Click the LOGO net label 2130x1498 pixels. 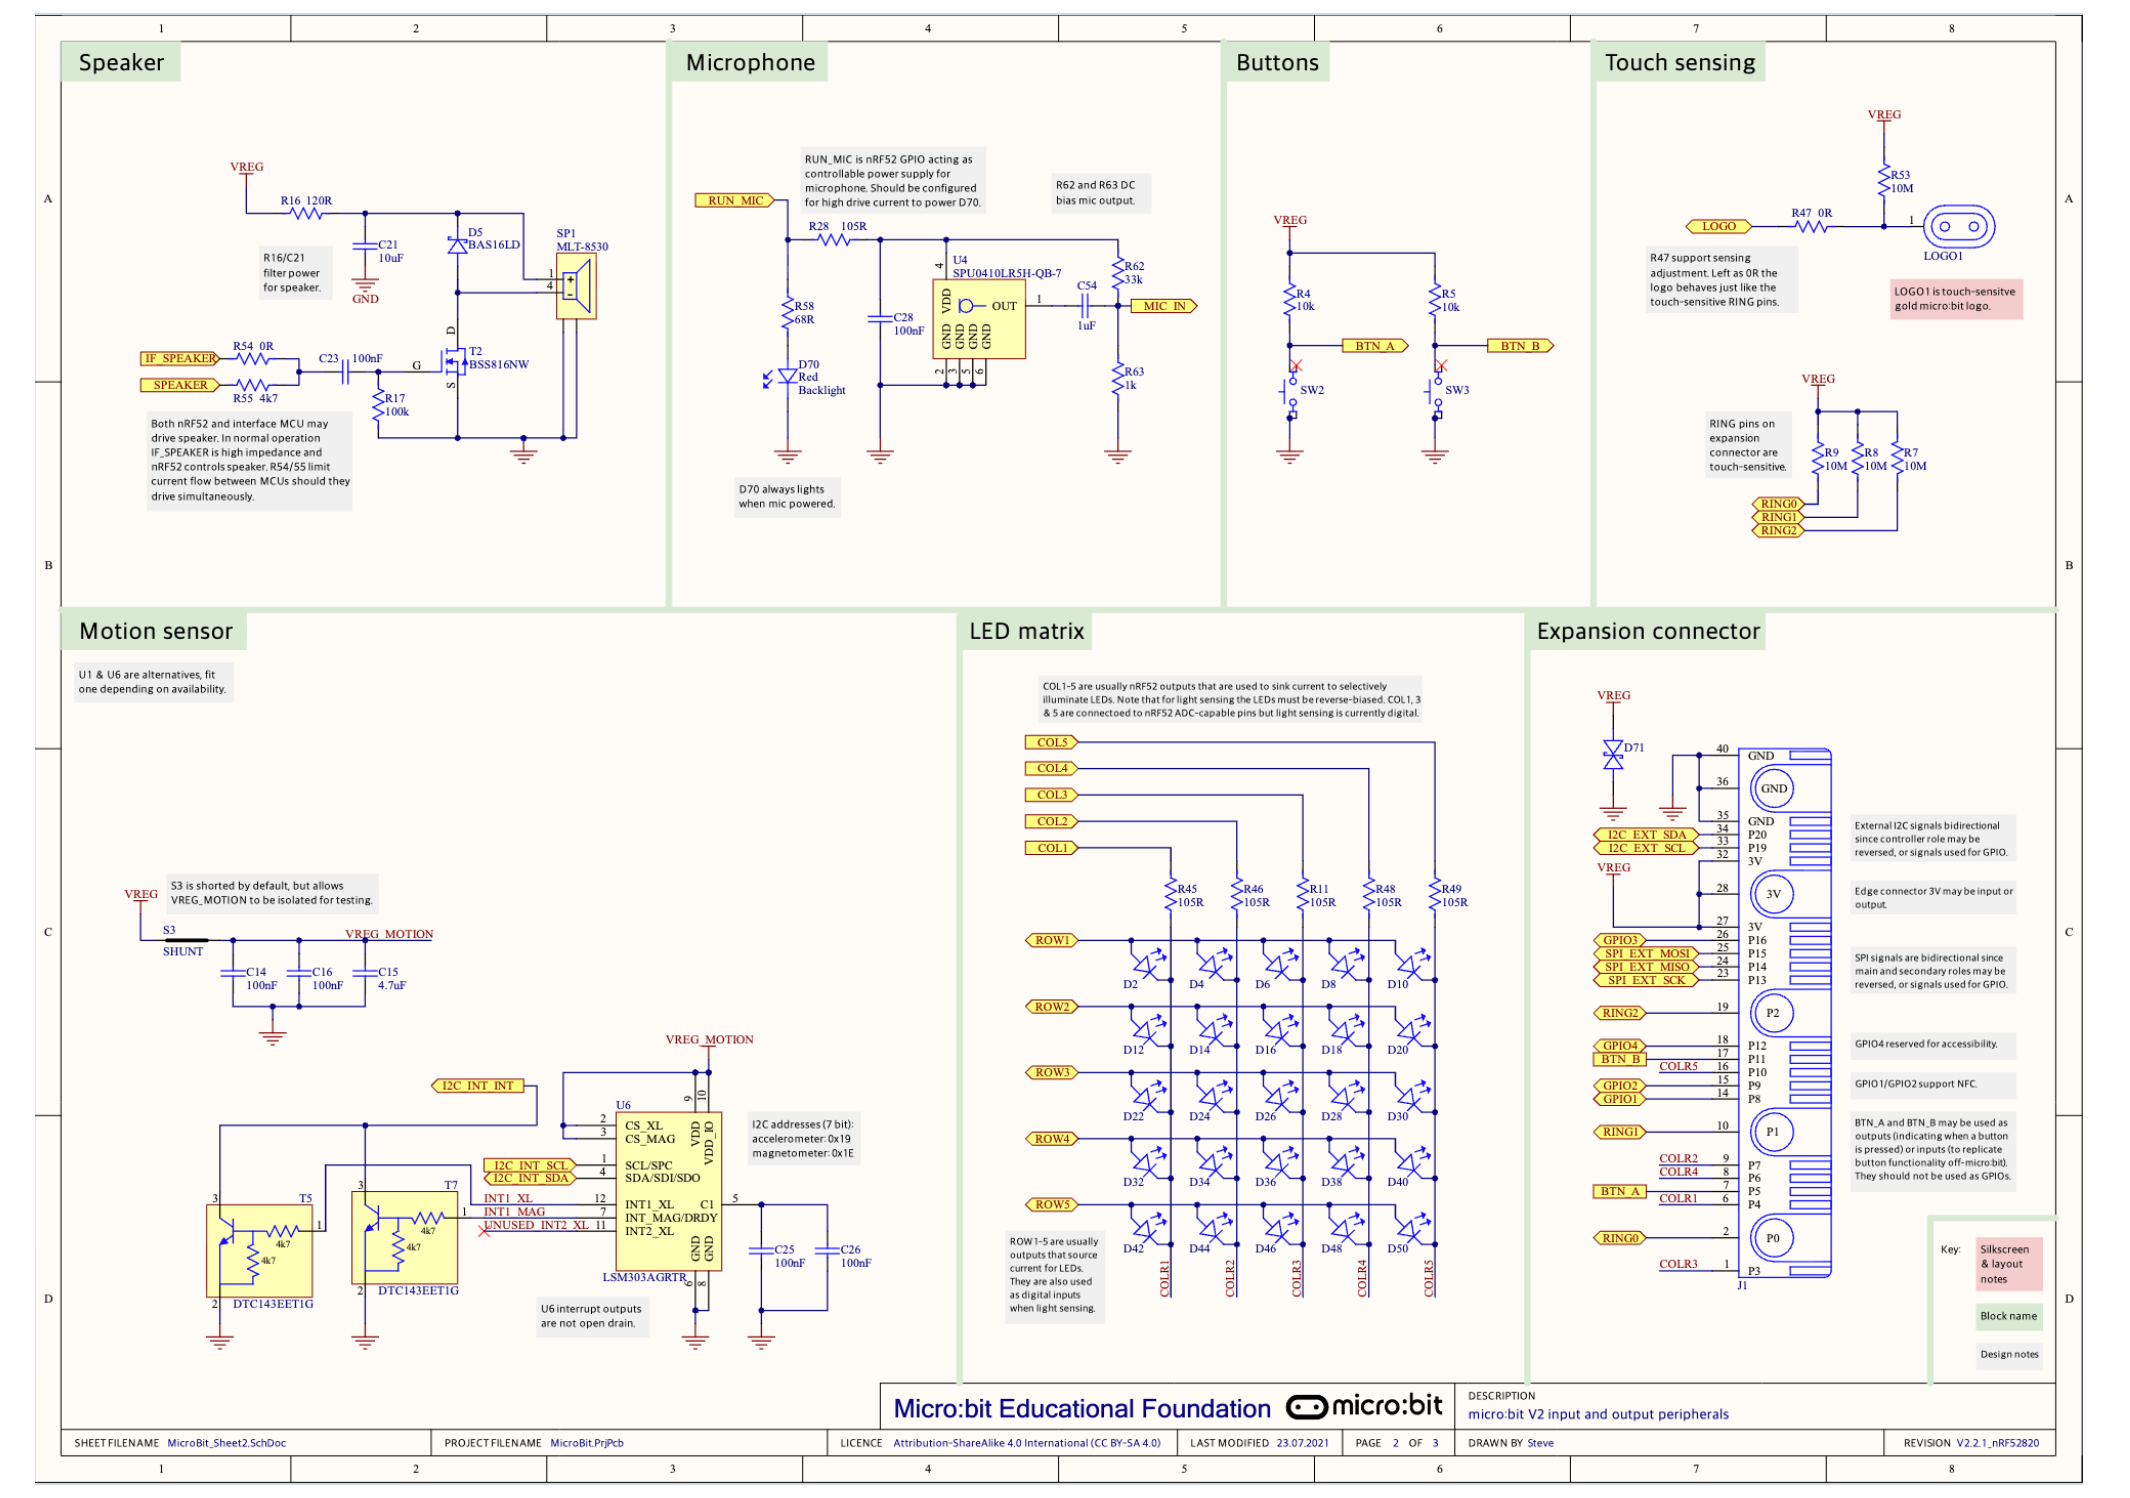click(x=1719, y=226)
